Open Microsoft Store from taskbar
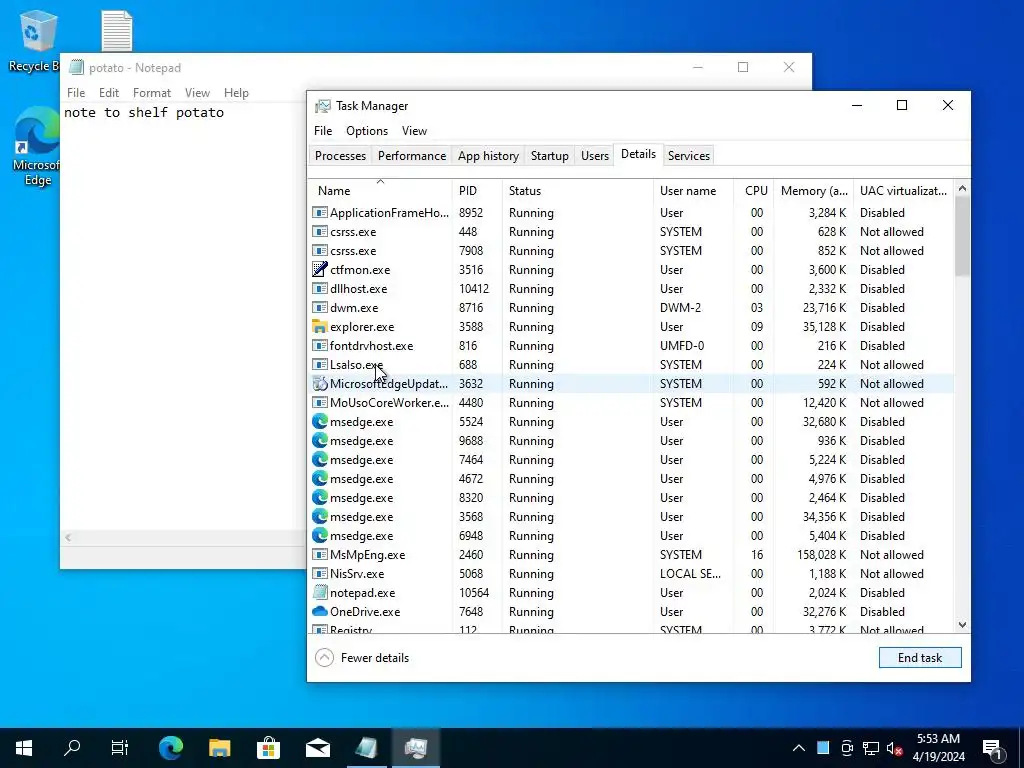The height and width of the screenshot is (768, 1024). (x=268, y=748)
